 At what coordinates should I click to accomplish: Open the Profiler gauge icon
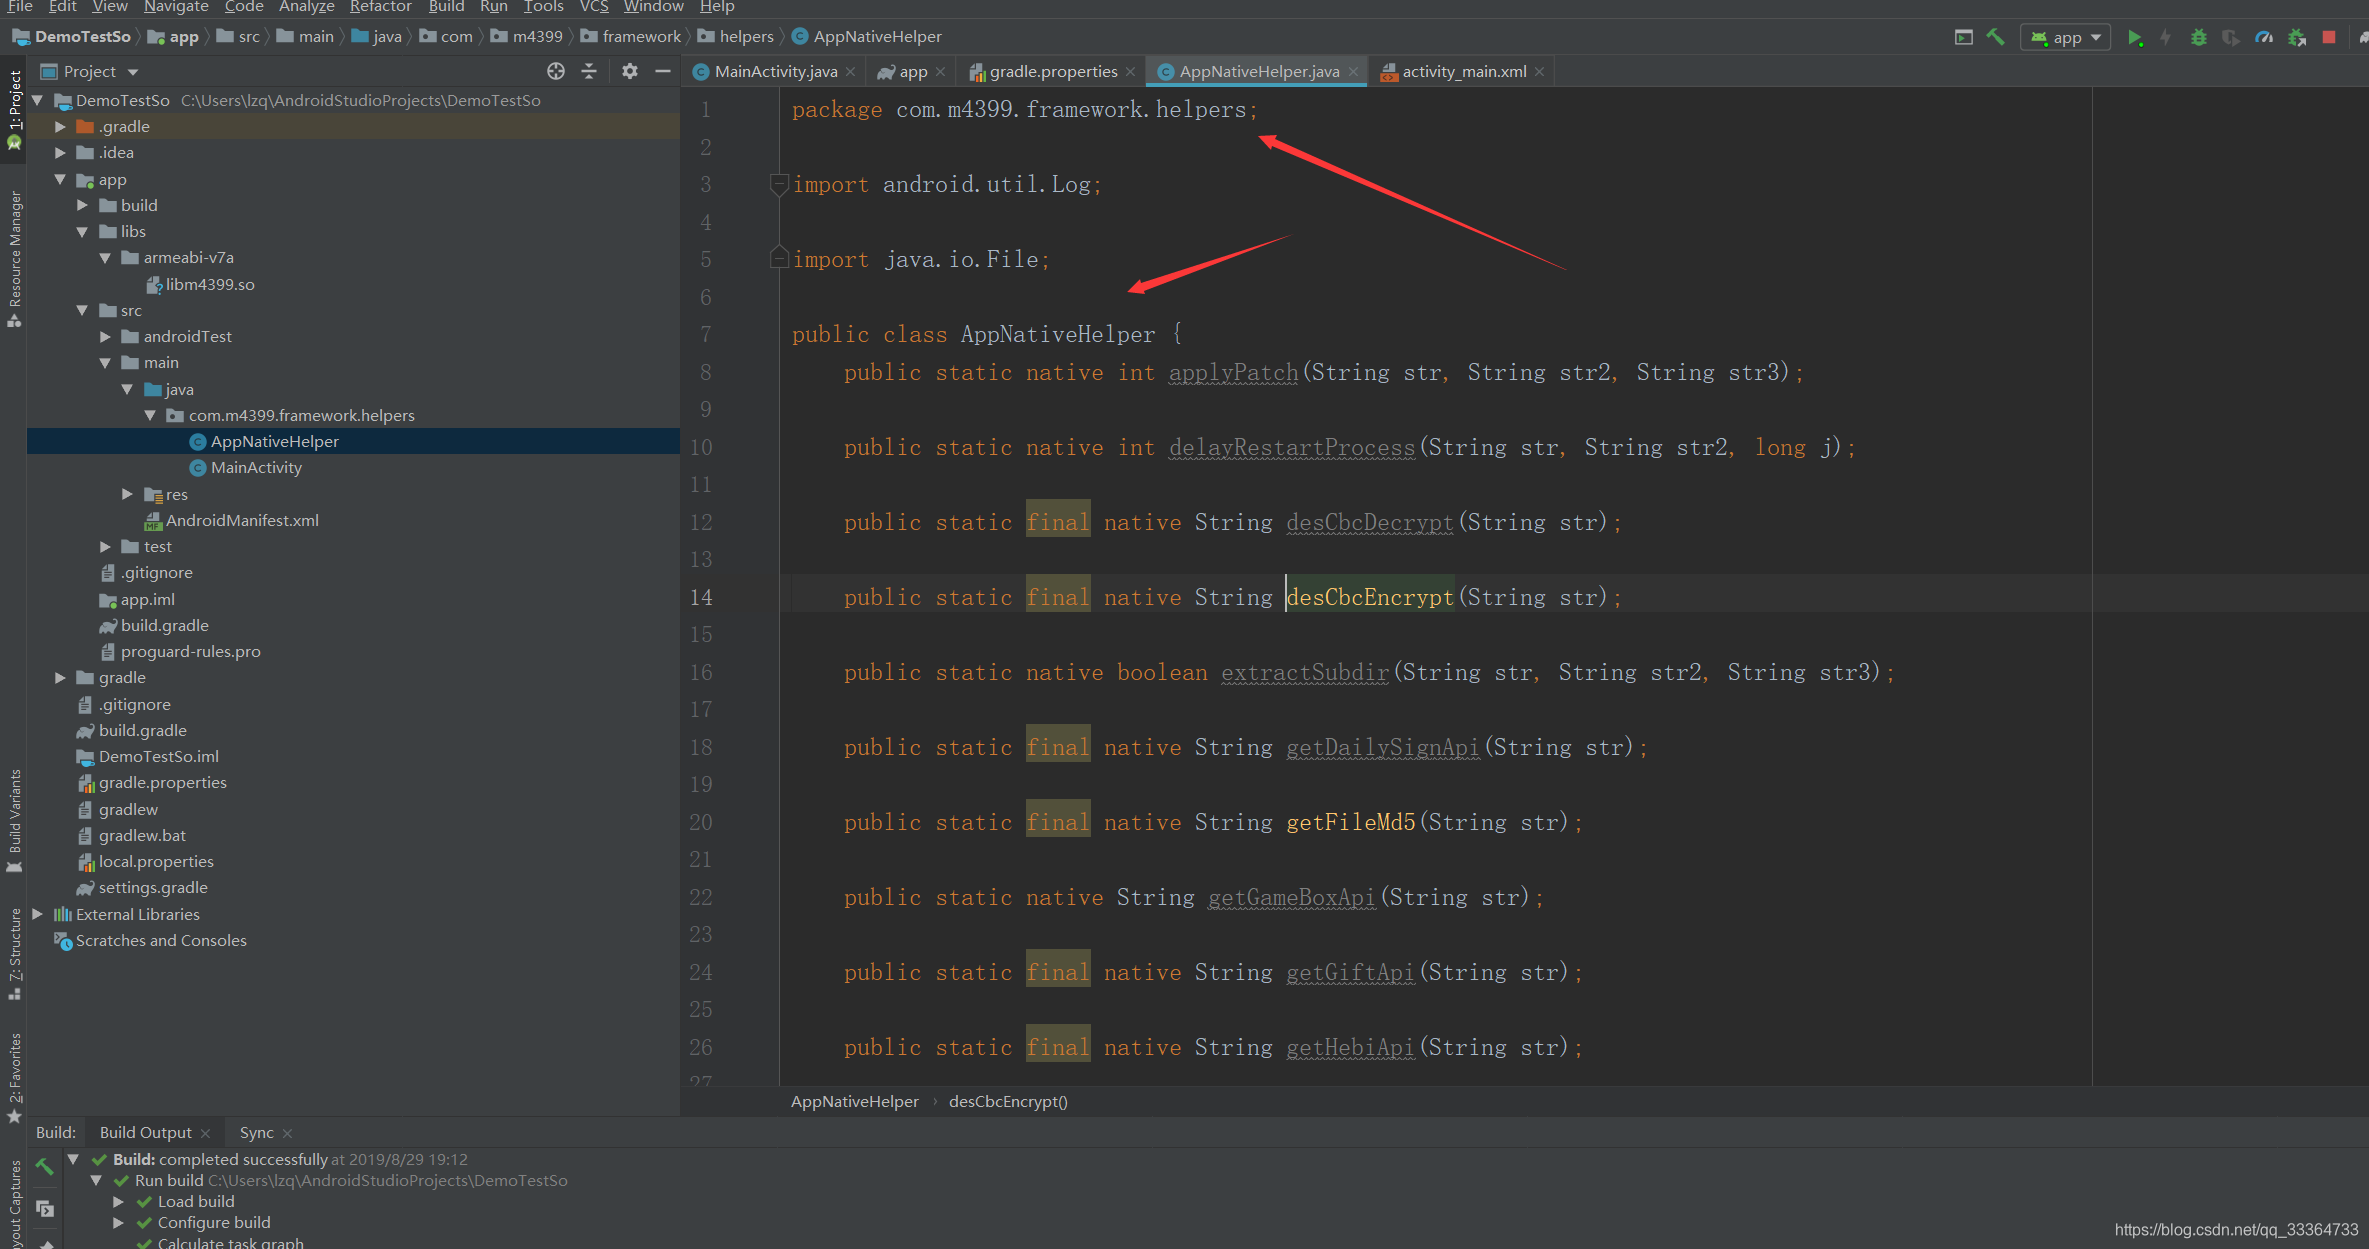(2264, 37)
